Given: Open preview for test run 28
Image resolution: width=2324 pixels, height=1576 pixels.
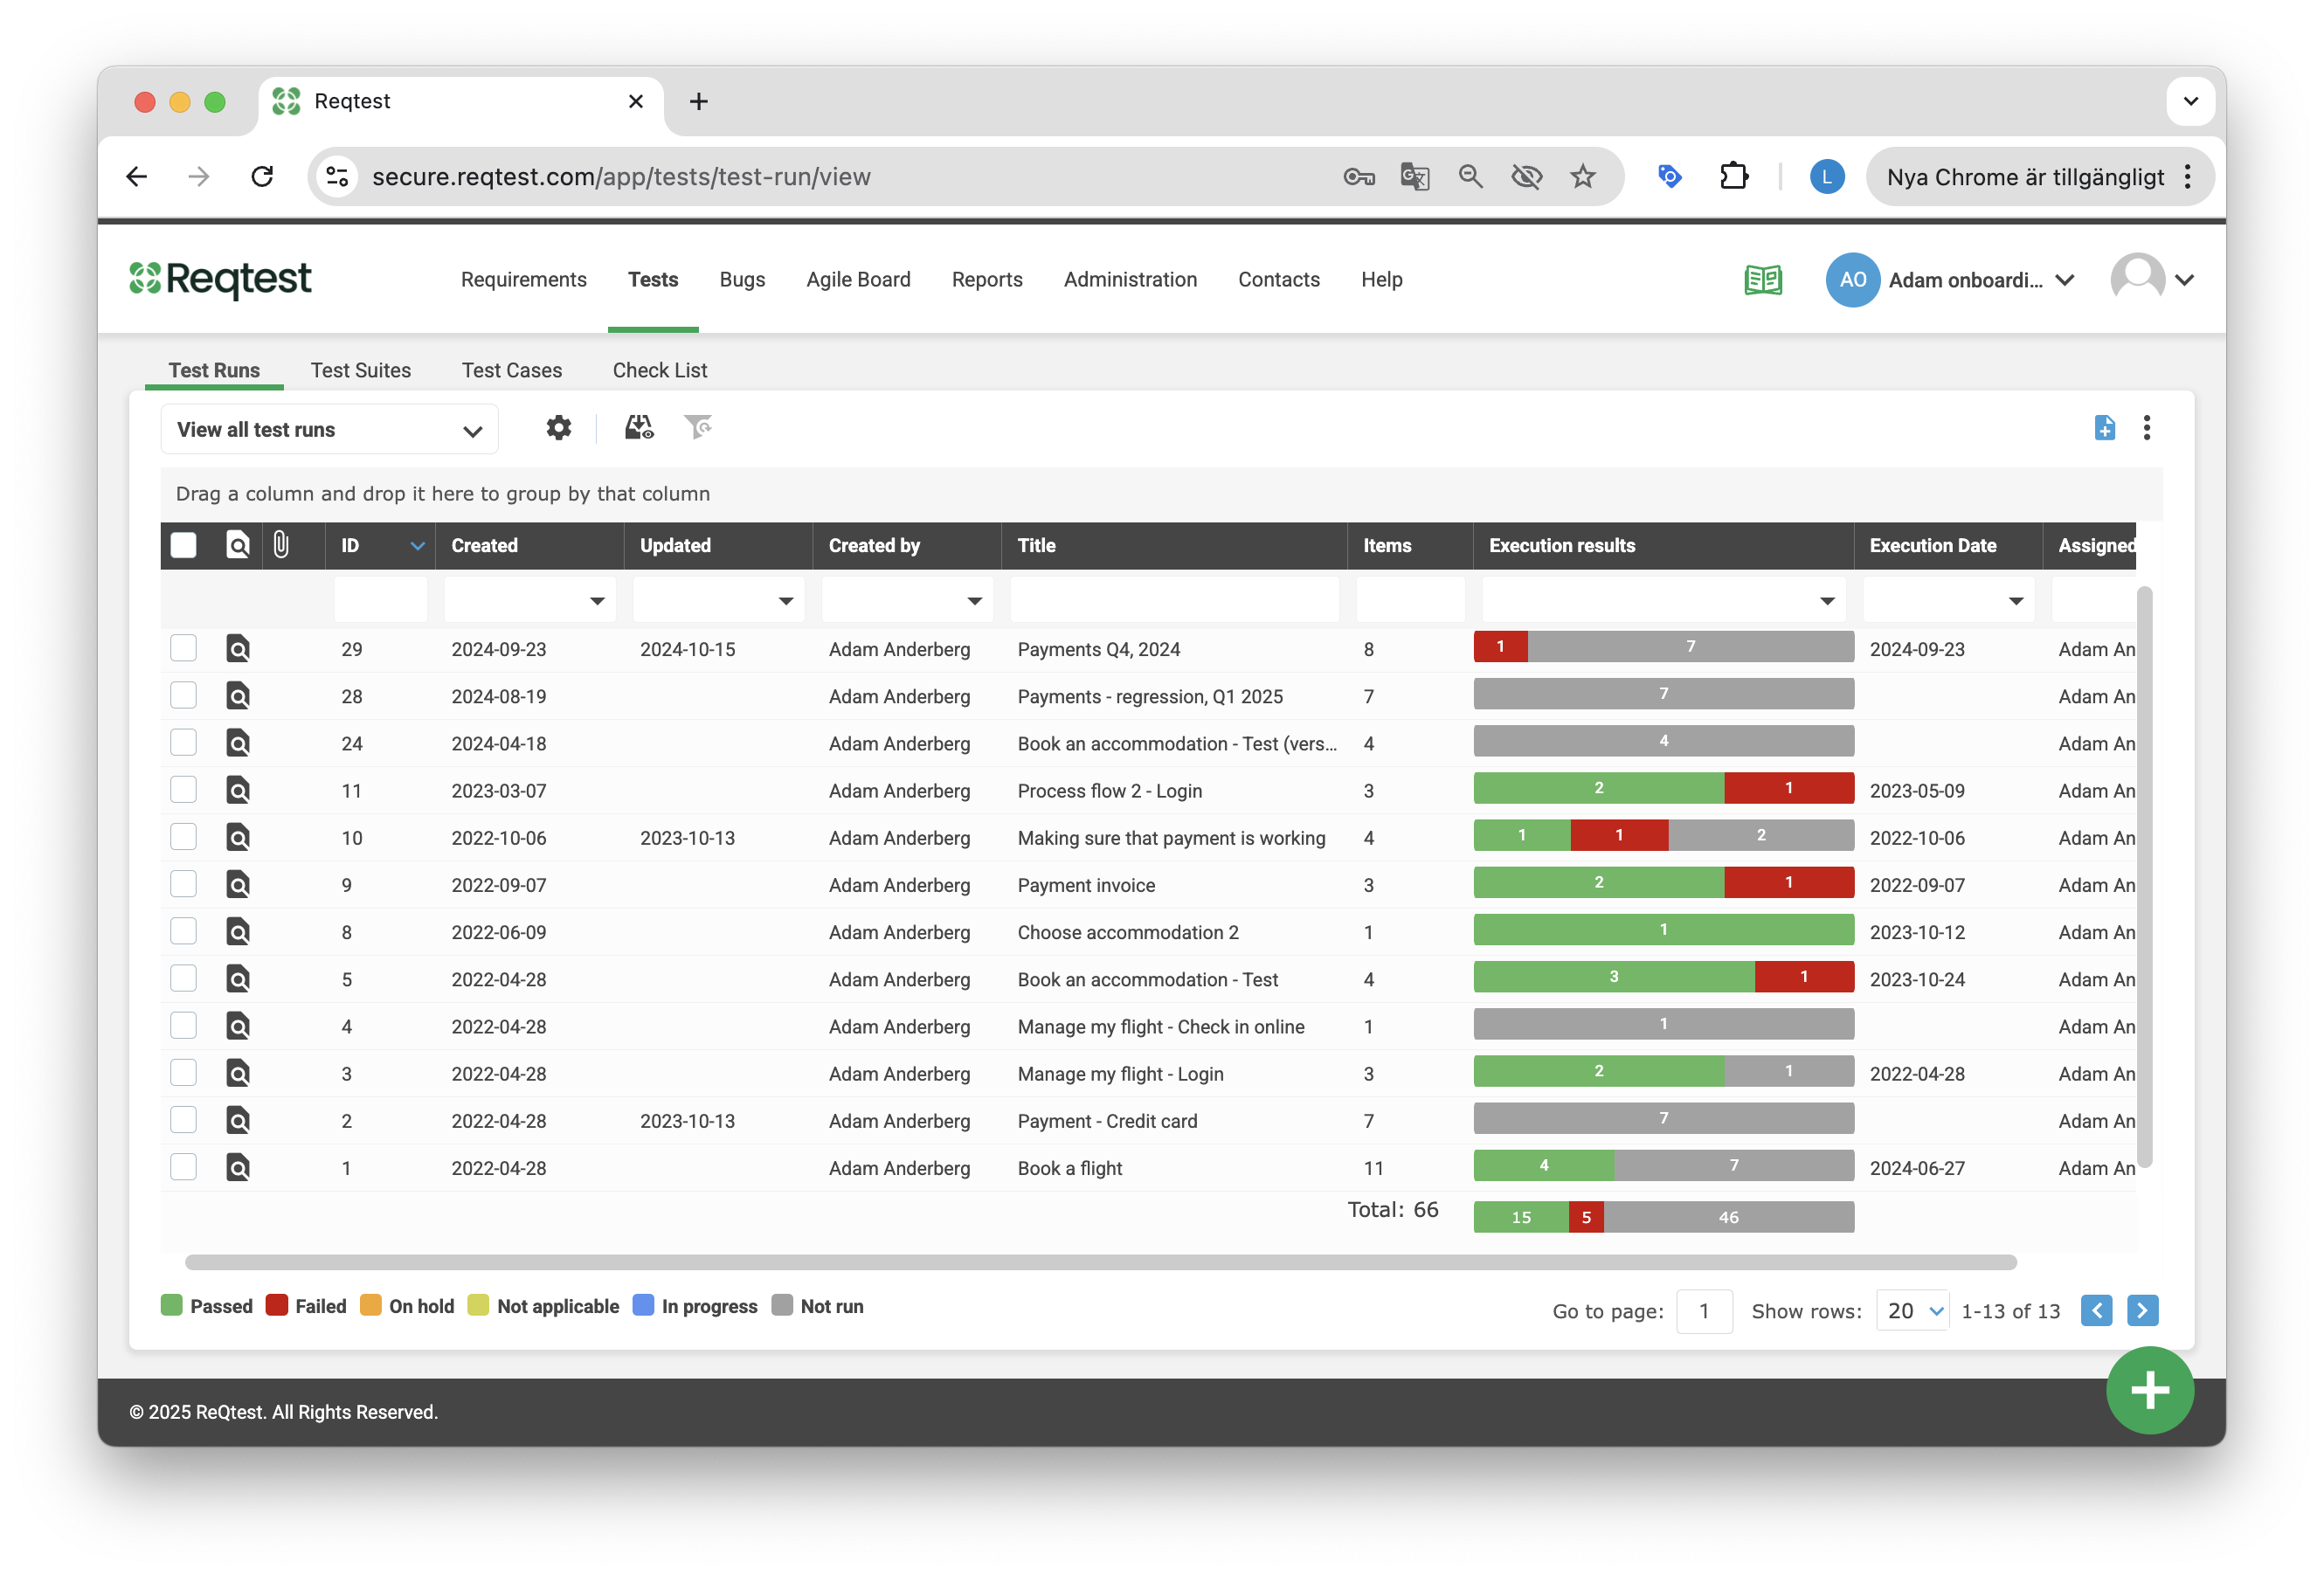Looking at the screenshot, I should click(238, 696).
